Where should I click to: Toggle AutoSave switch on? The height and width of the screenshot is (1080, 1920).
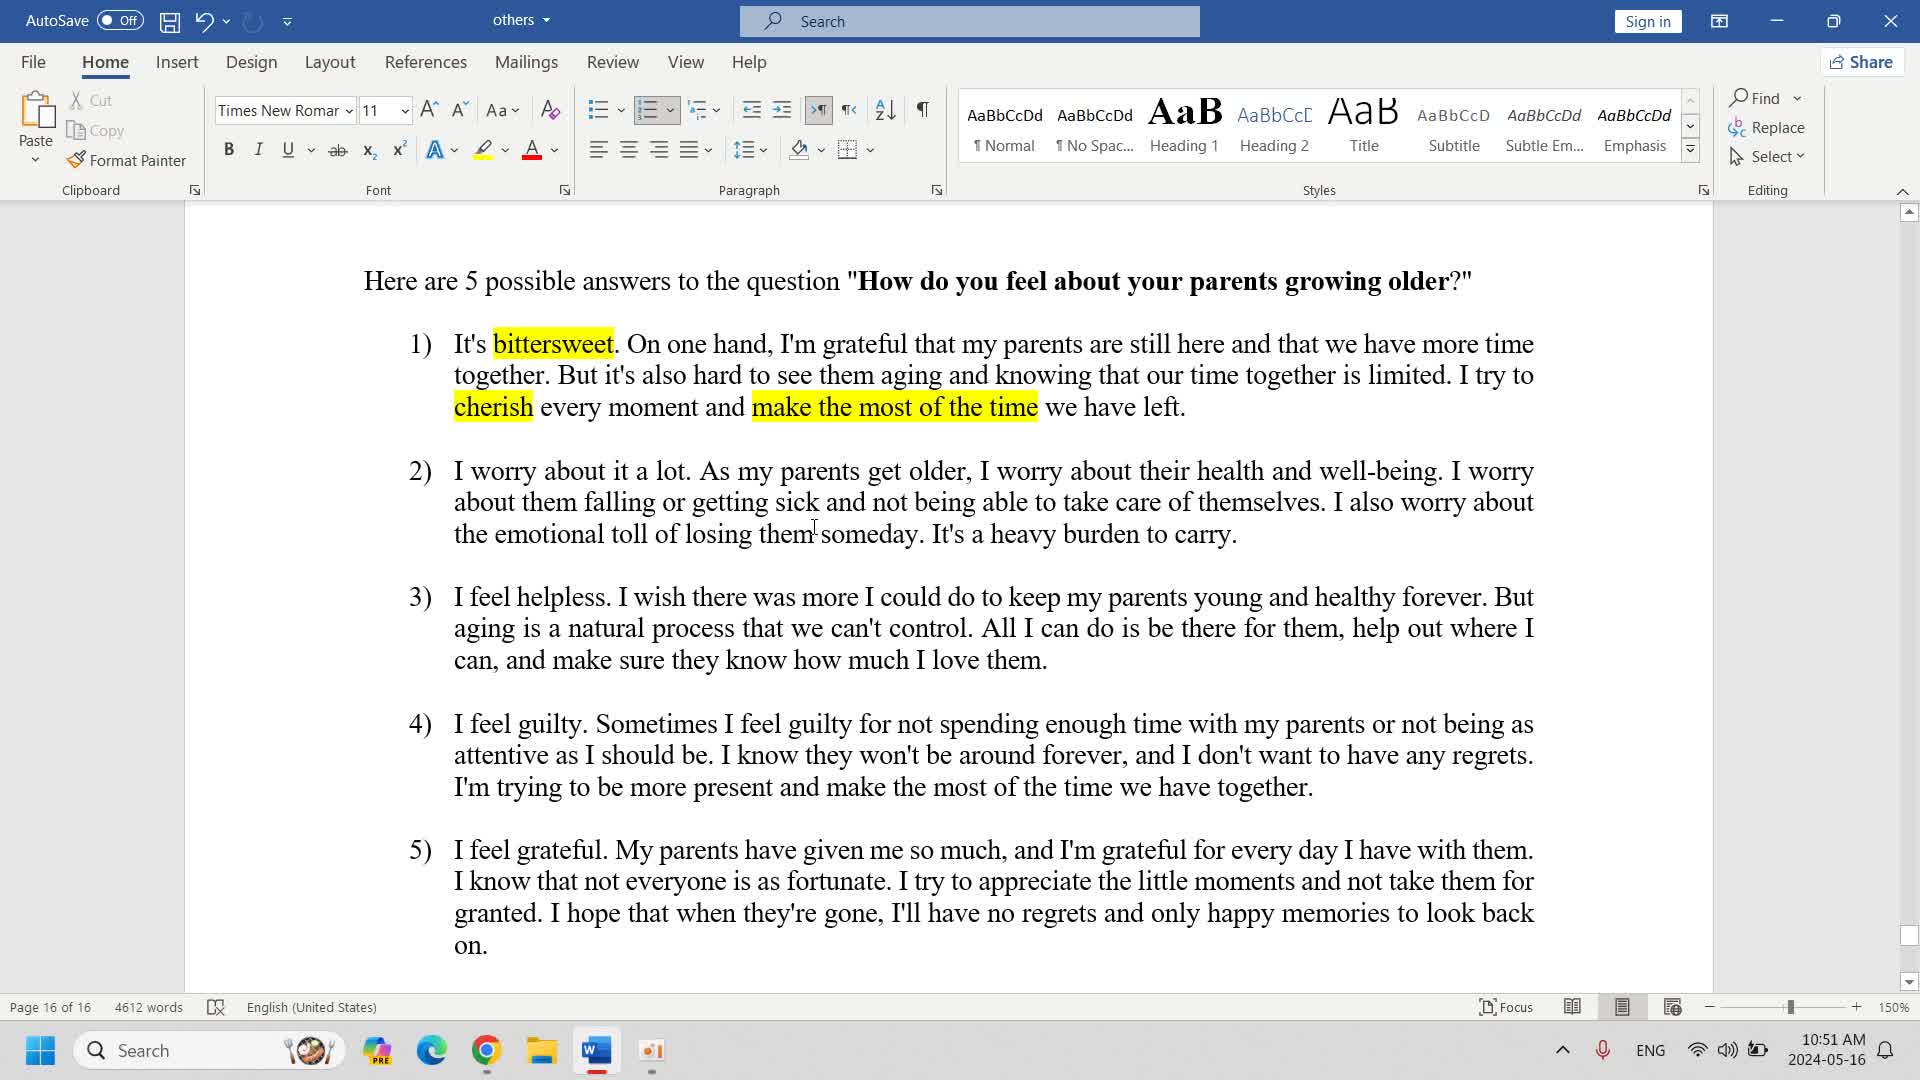click(x=120, y=20)
